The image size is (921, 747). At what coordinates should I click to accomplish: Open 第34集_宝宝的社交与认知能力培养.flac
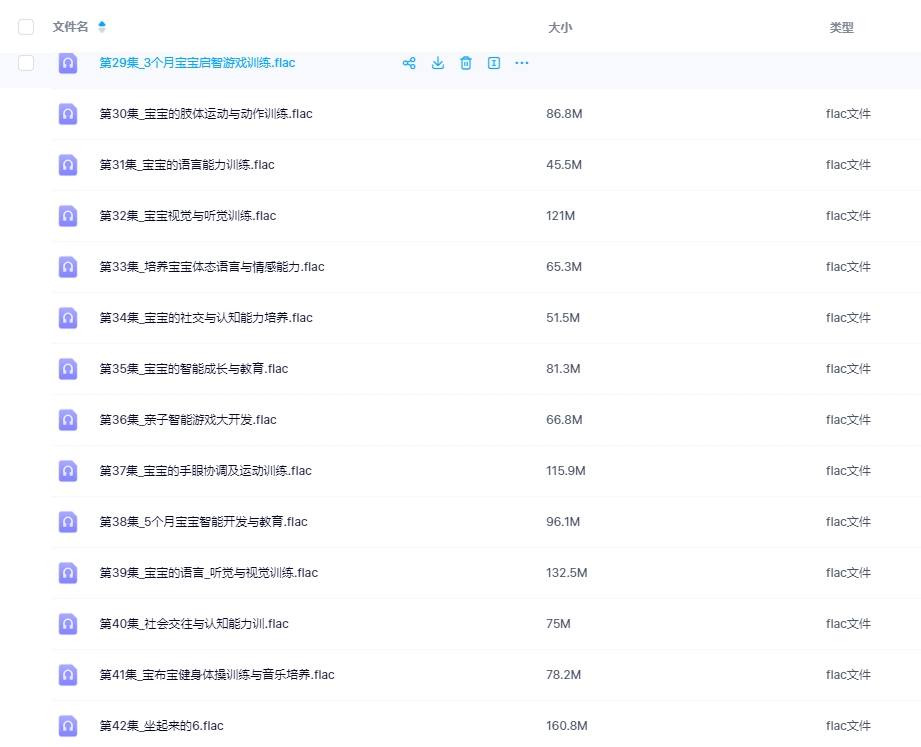(206, 318)
